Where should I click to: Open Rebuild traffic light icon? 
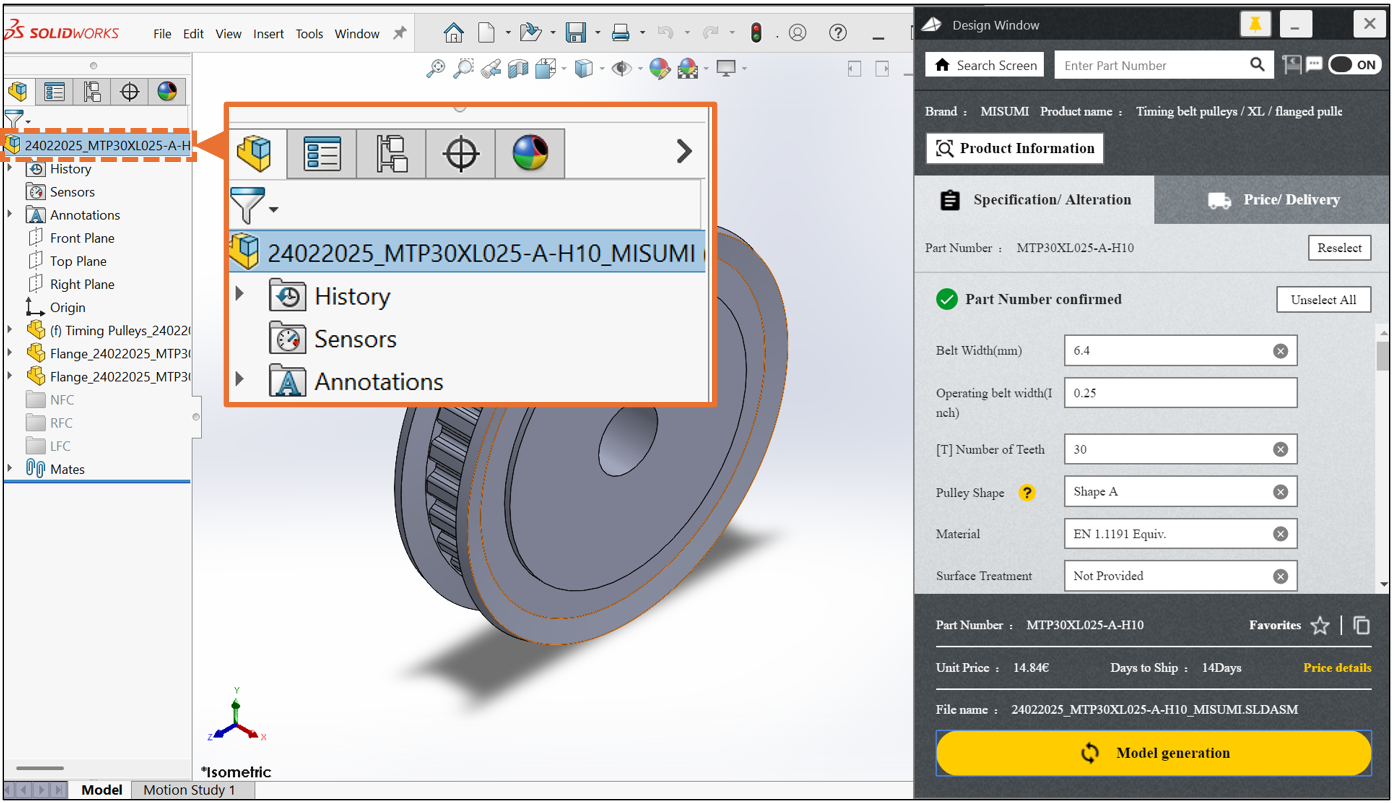tap(757, 33)
